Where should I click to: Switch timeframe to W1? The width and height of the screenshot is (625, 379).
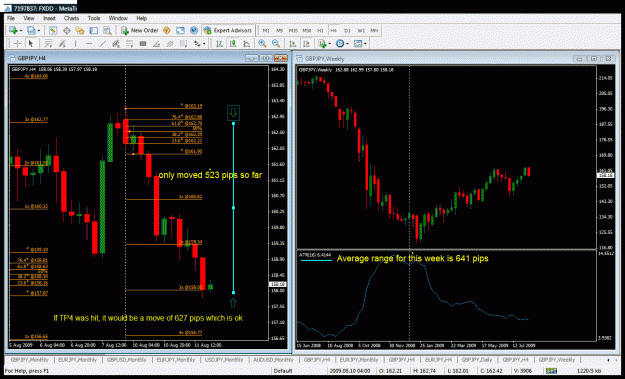point(361,30)
